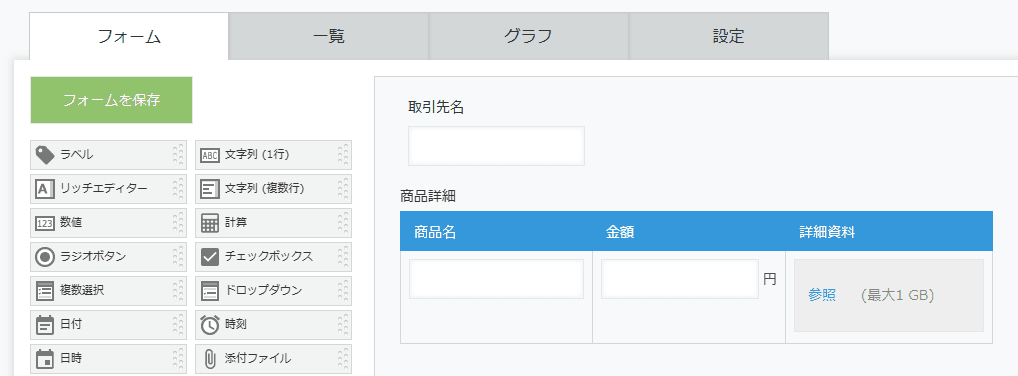Image resolution: width=1018 pixels, height=376 pixels.
Task: Click drag handle on 数値 item
Action: click(x=179, y=223)
